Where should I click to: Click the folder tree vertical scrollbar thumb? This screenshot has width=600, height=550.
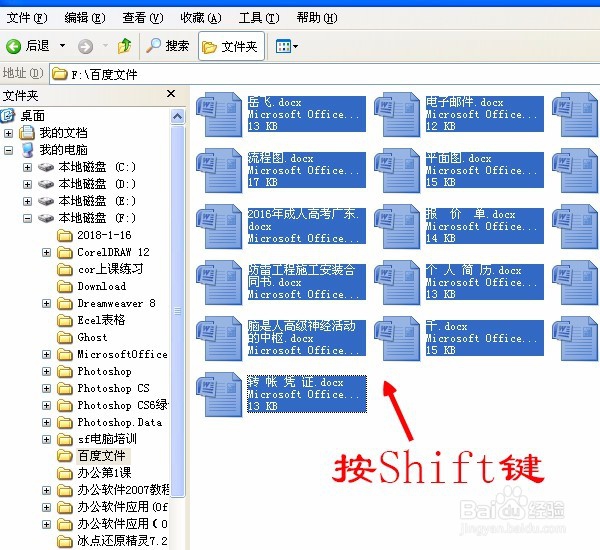pos(178,311)
